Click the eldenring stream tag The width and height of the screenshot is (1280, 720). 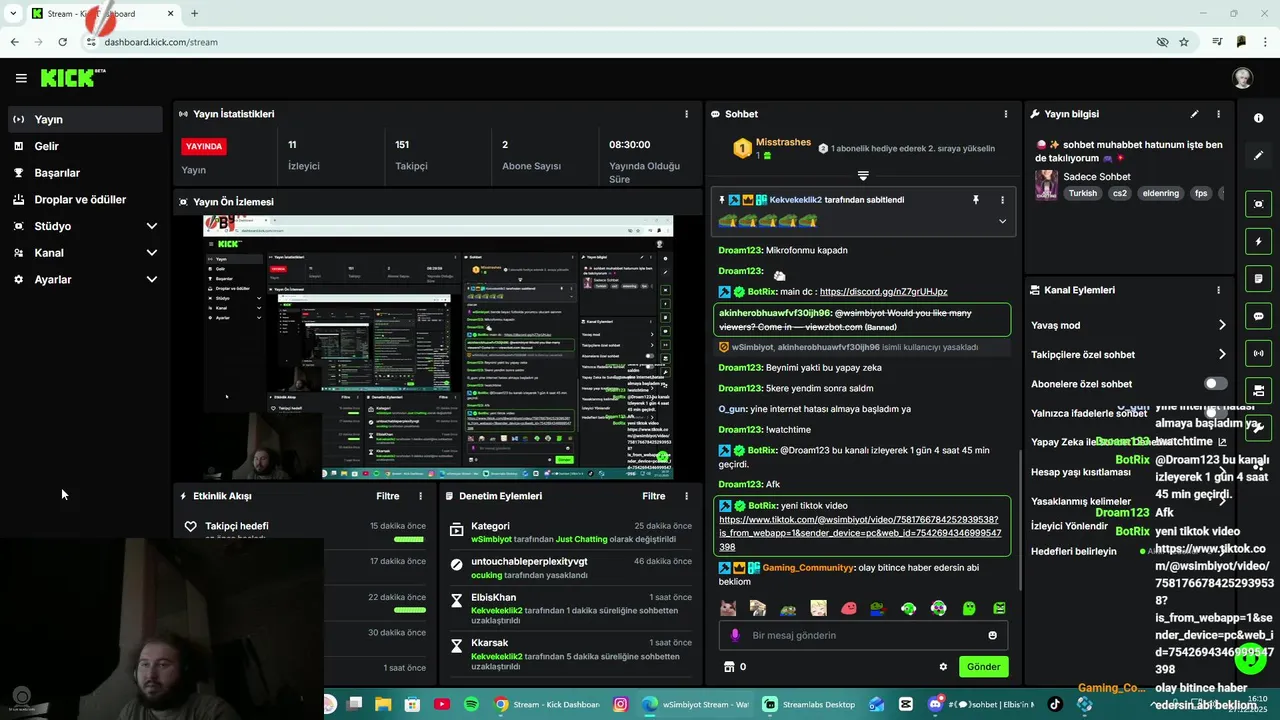pyautogui.click(x=1161, y=193)
